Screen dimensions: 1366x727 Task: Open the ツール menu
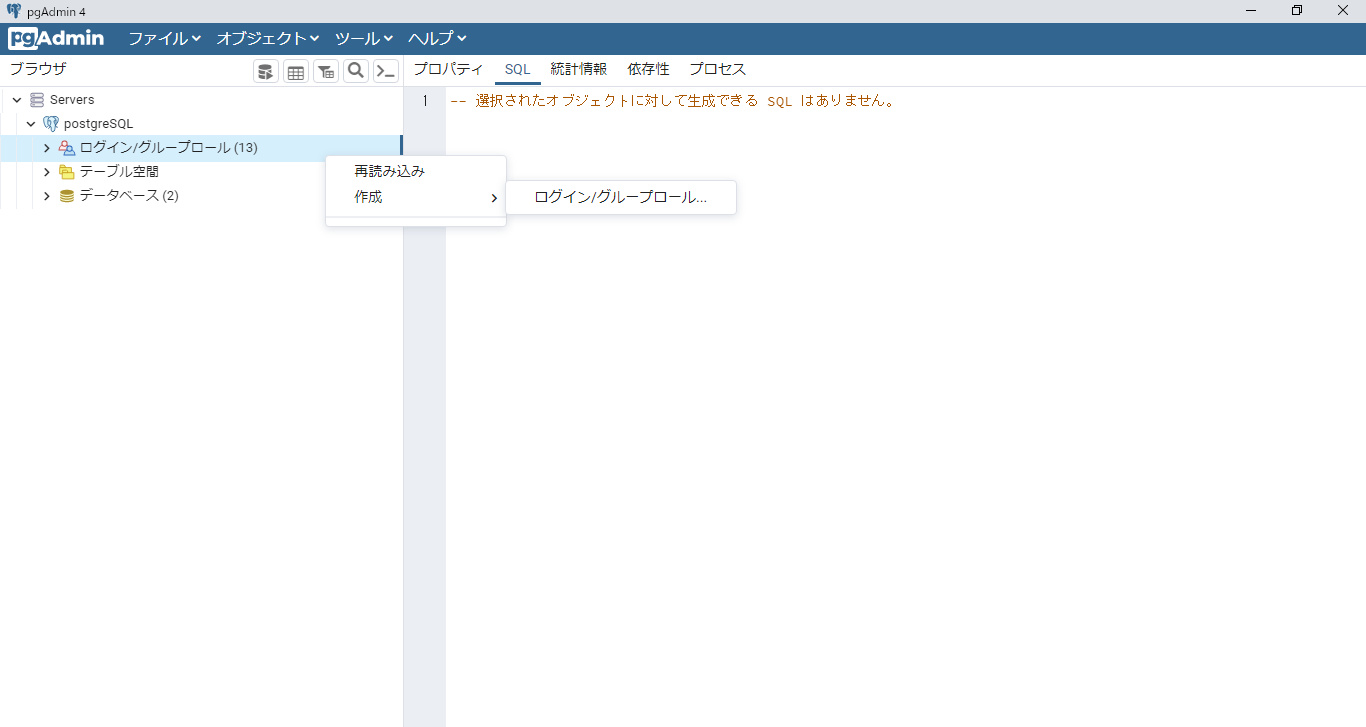(x=364, y=39)
